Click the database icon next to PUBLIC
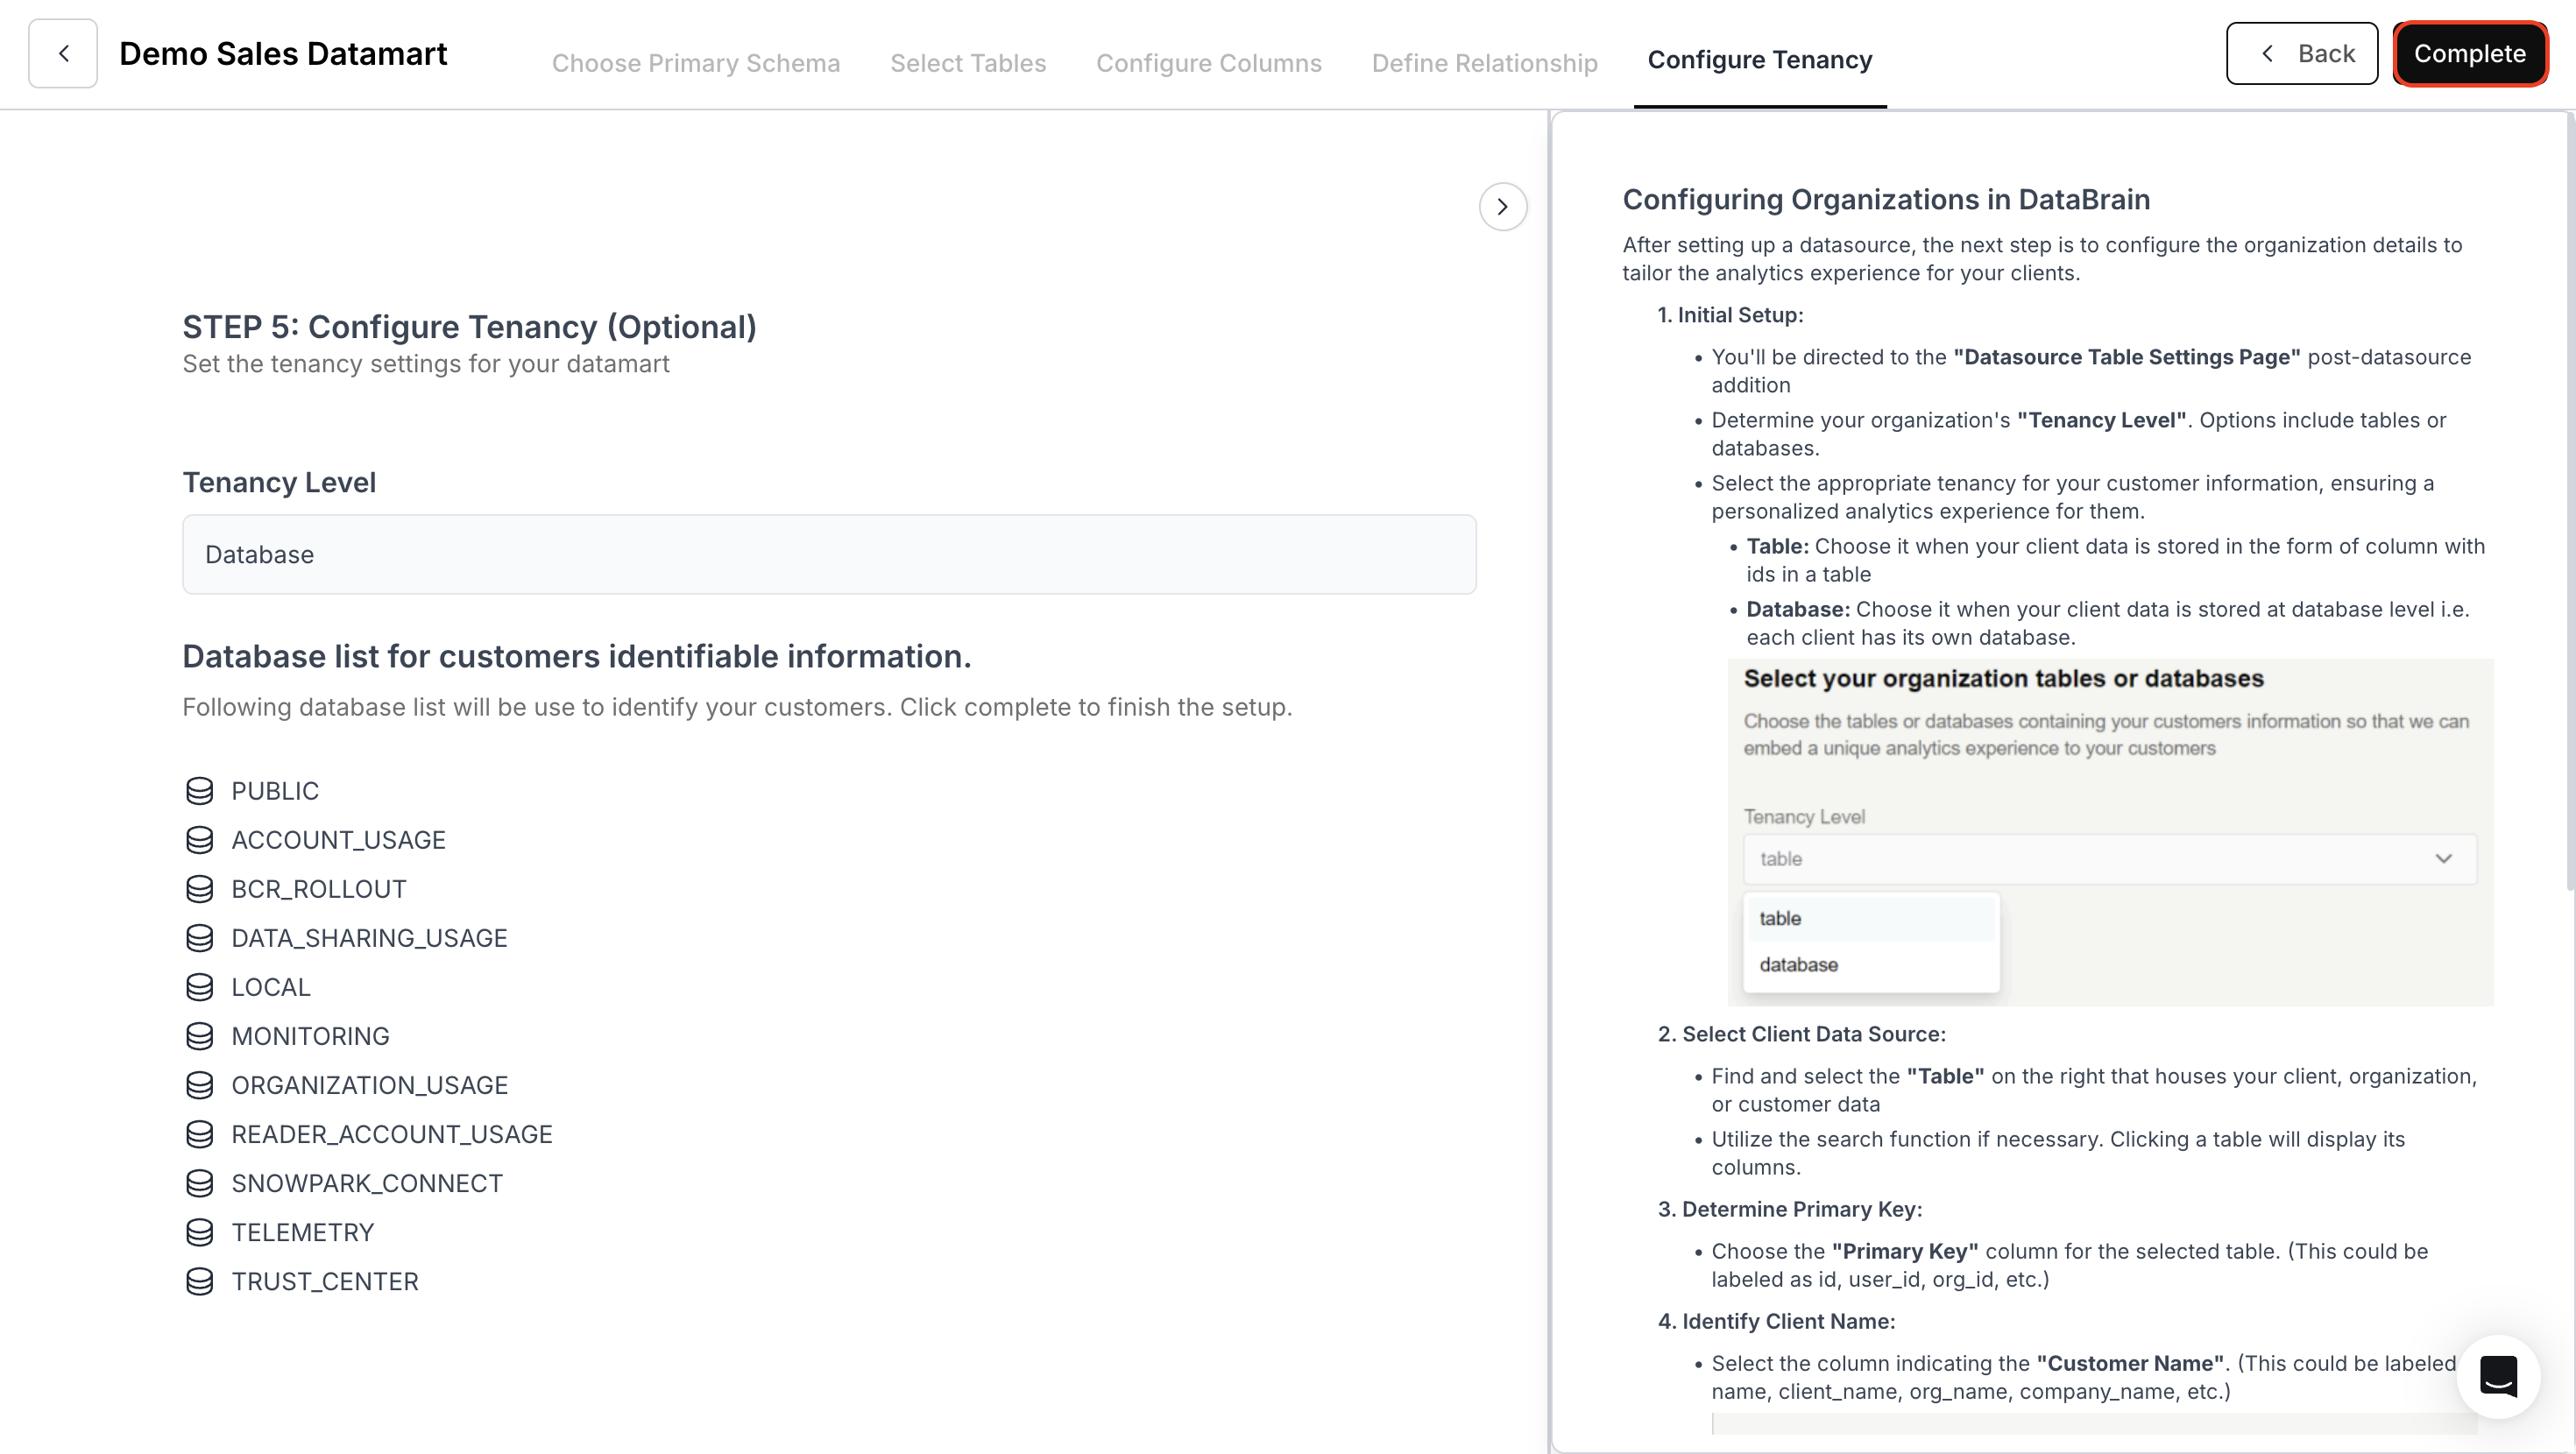 pyautogui.click(x=200, y=790)
